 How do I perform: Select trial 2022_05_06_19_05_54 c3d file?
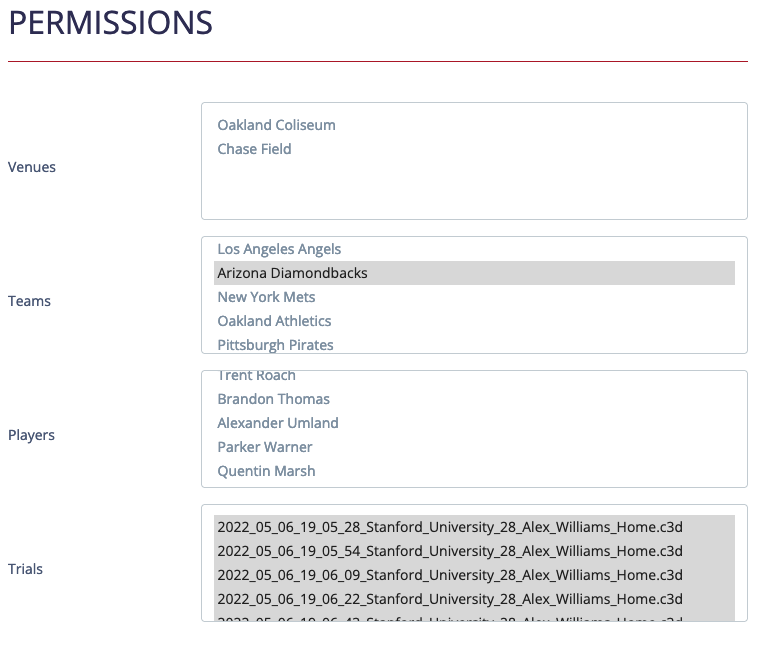449,551
